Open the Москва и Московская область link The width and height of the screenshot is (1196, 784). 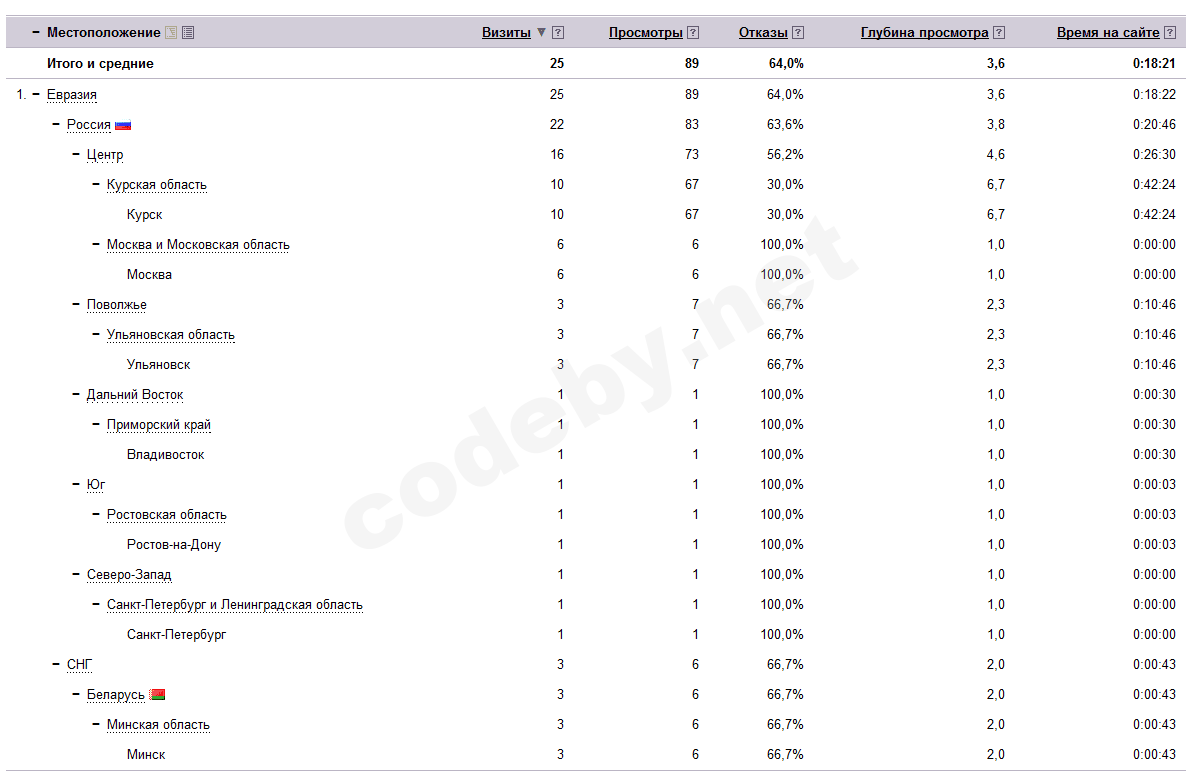198,245
